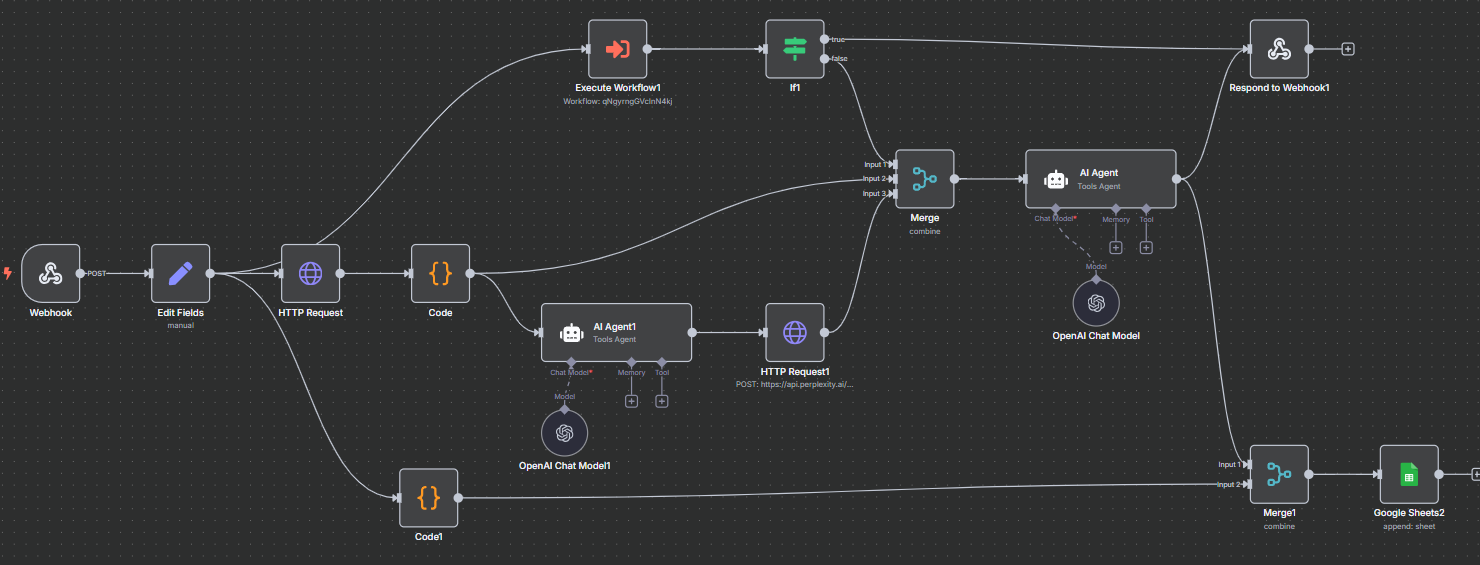This screenshot has width=1480, height=565.
Task: Click plus after Respond to Webhook1
Action: (1348, 48)
